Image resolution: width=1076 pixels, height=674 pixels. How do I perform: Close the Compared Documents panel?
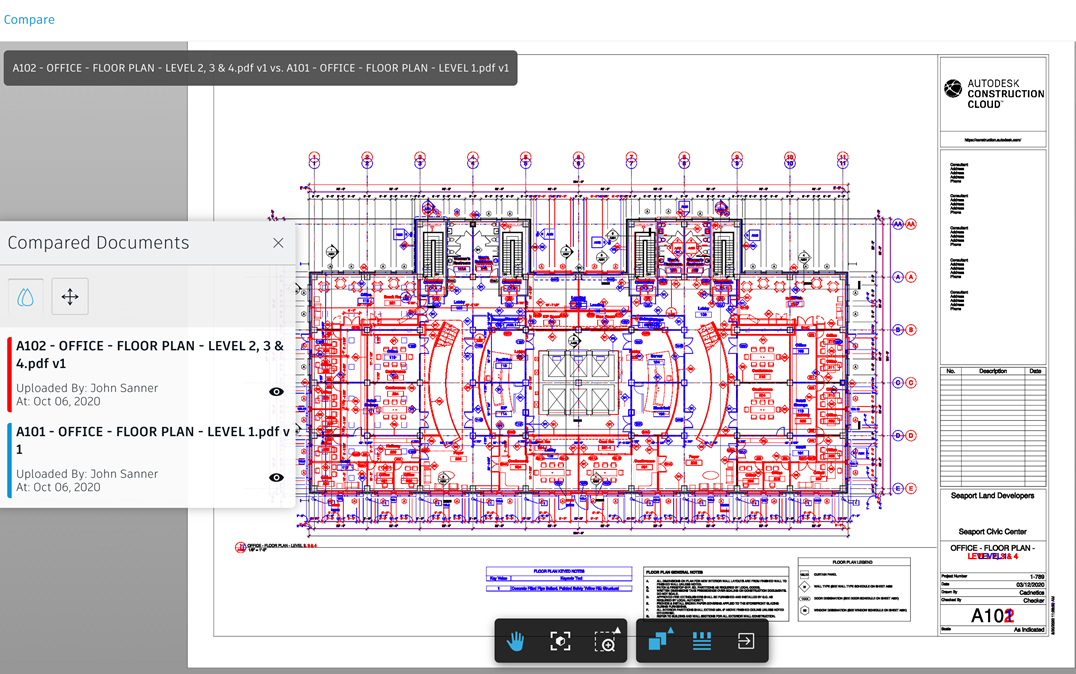click(278, 243)
